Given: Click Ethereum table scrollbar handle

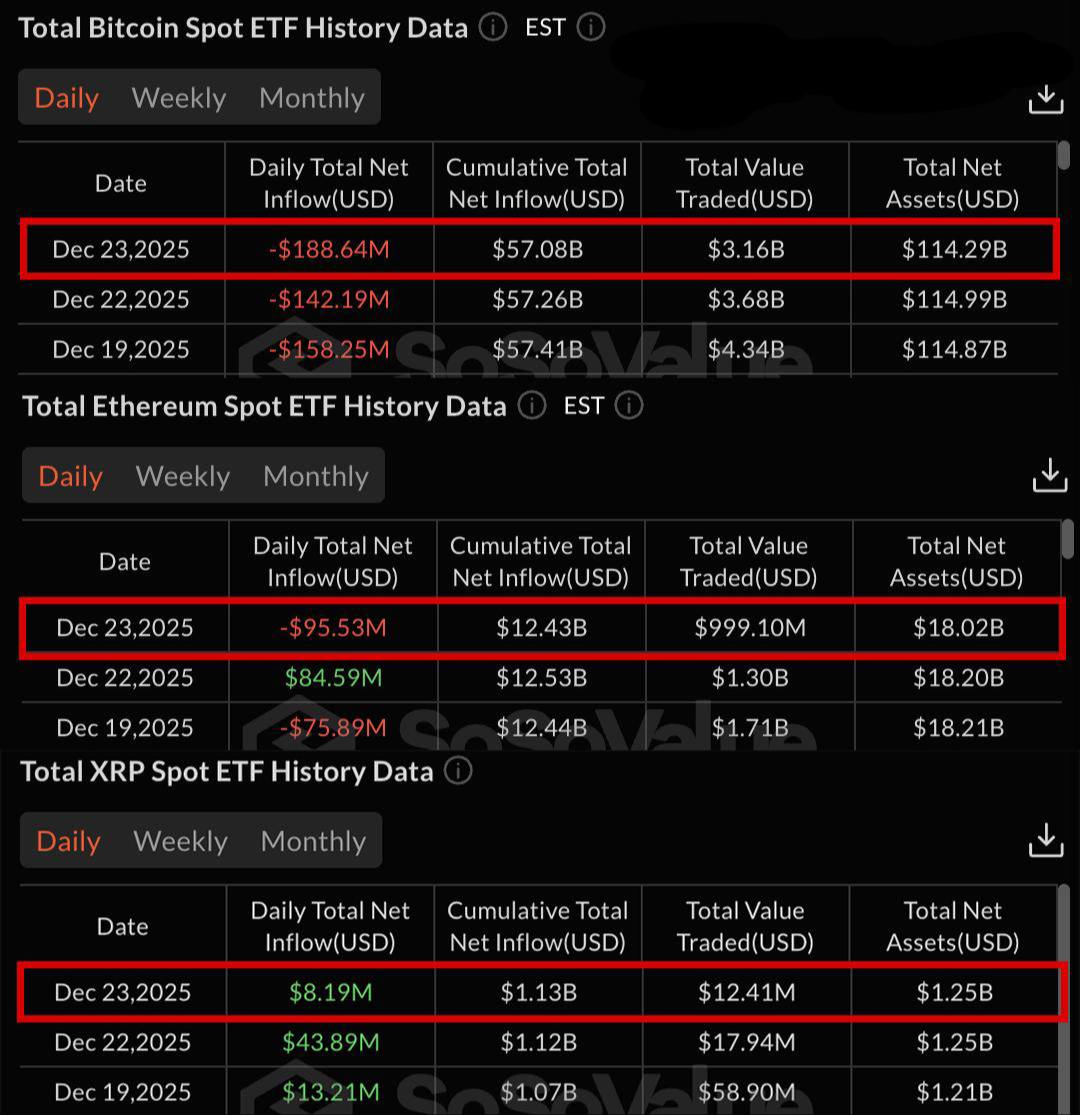Looking at the screenshot, I should 1068,540.
